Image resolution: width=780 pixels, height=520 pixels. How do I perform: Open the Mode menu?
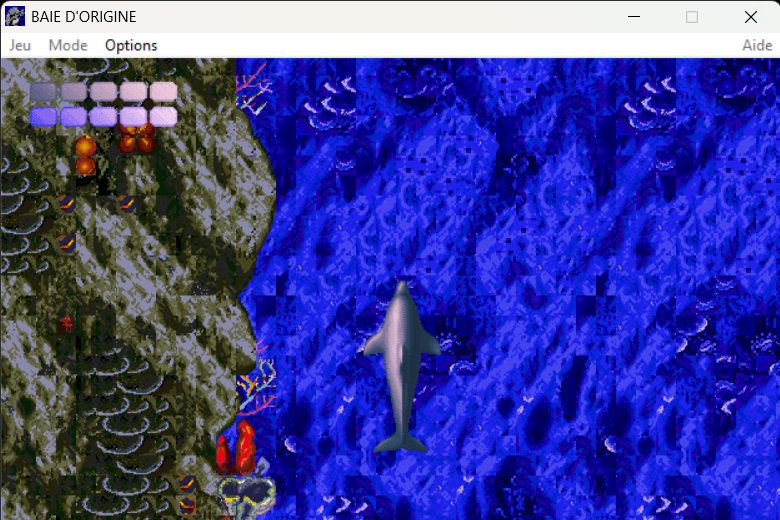click(x=68, y=45)
